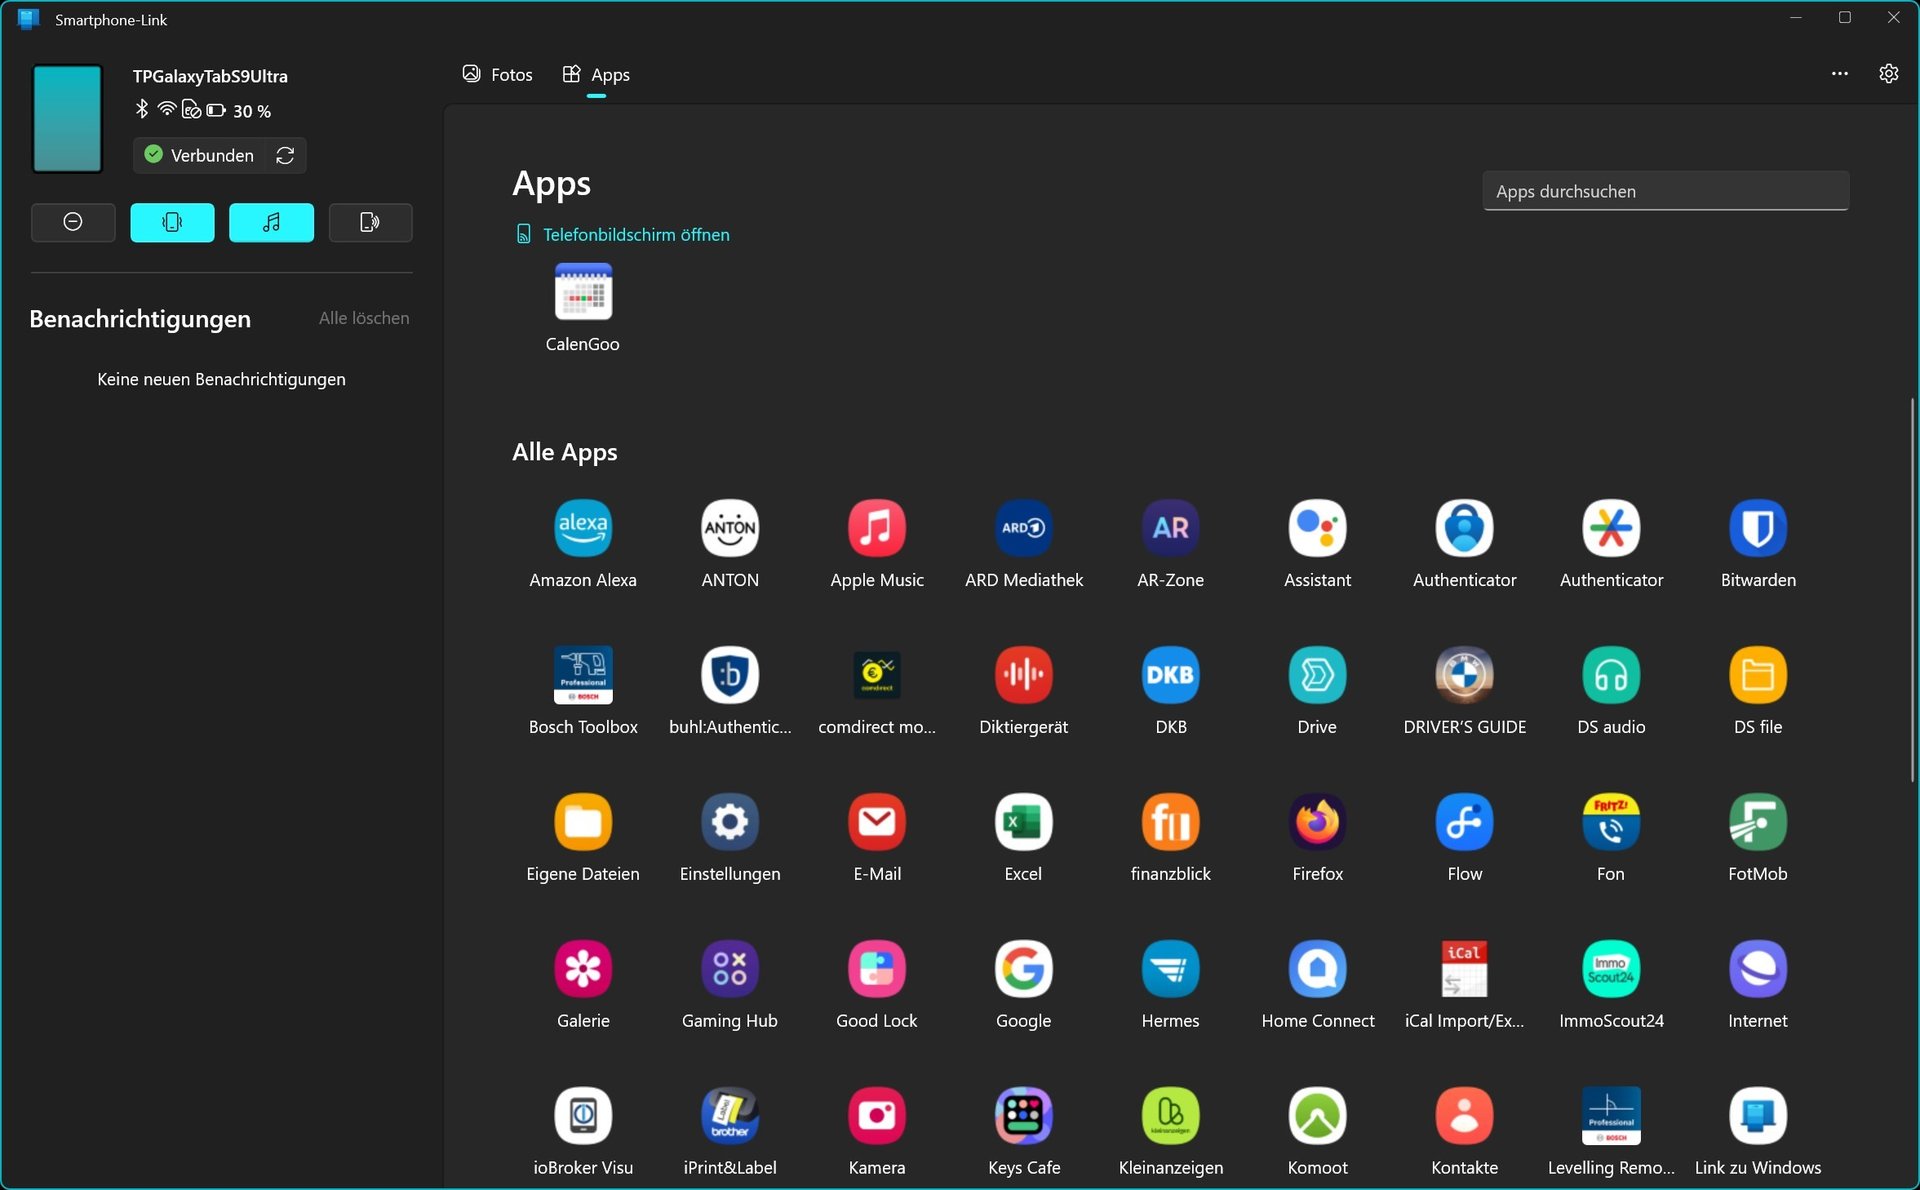The image size is (1920, 1190).
Task: Toggle Do Not Disturb mode
Action: click(x=73, y=222)
